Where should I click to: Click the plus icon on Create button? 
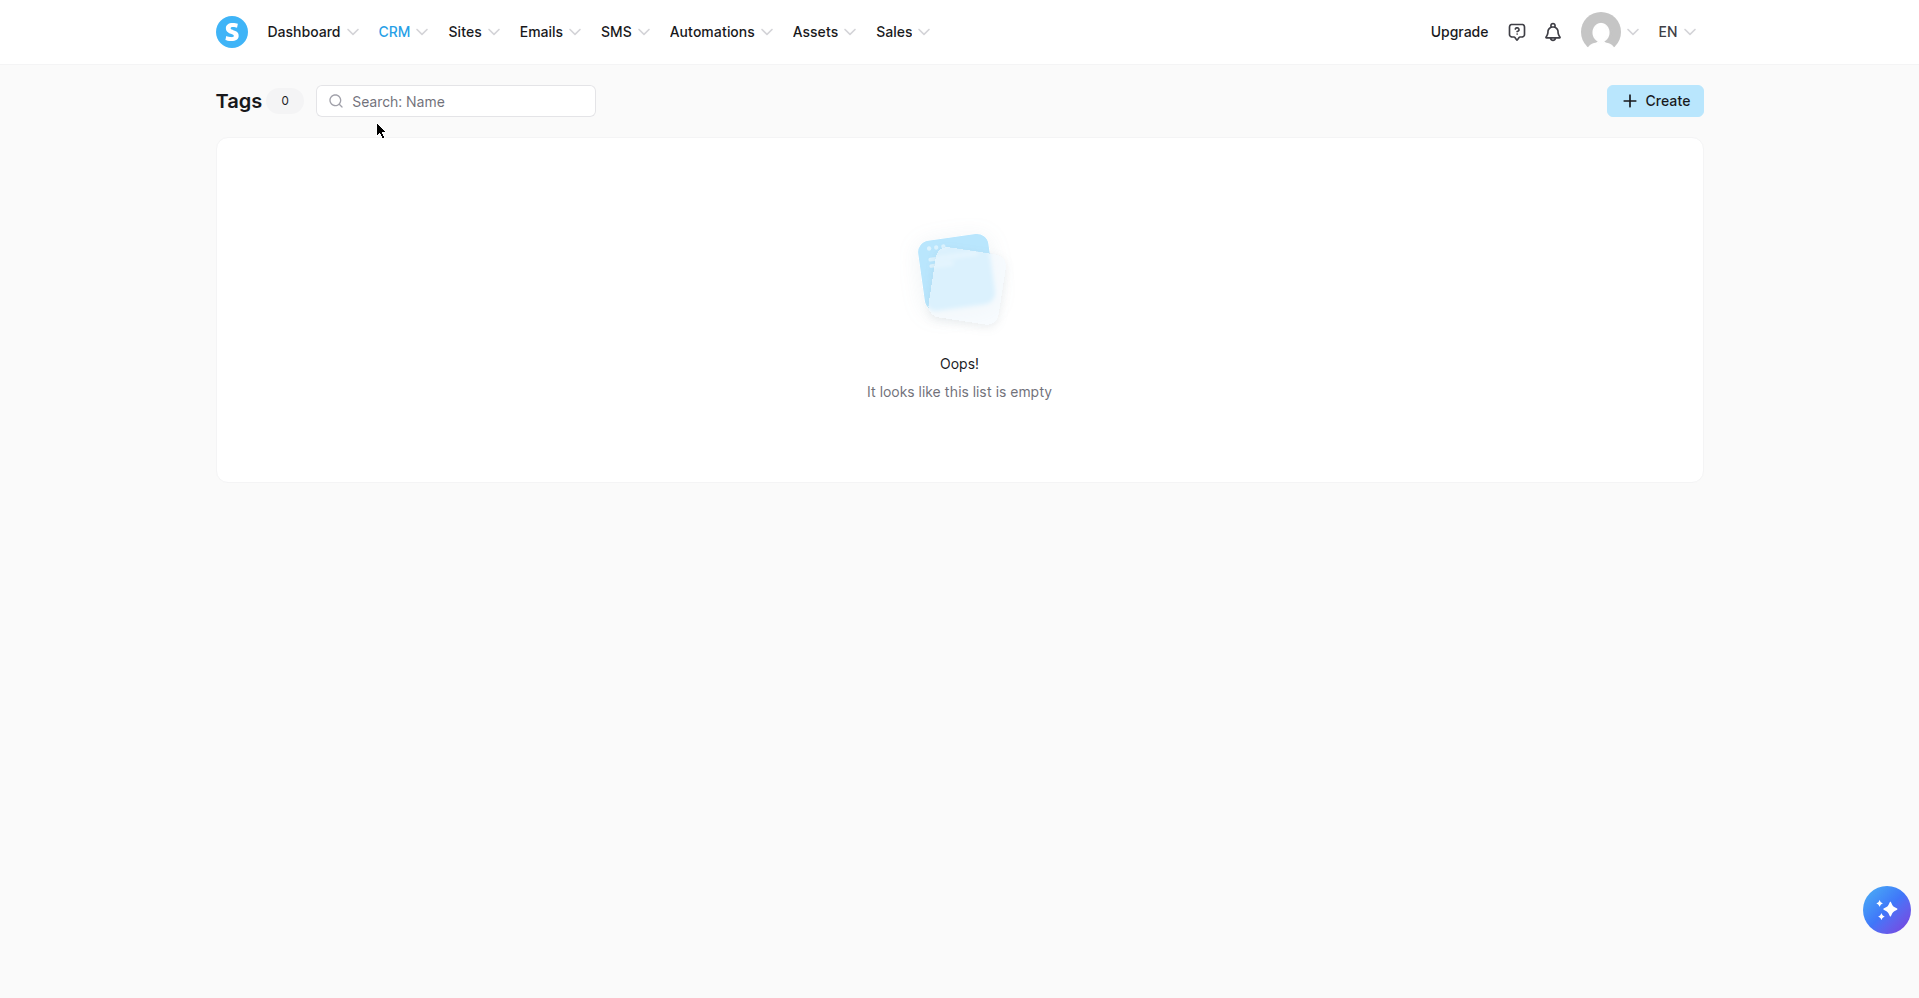(x=1630, y=101)
